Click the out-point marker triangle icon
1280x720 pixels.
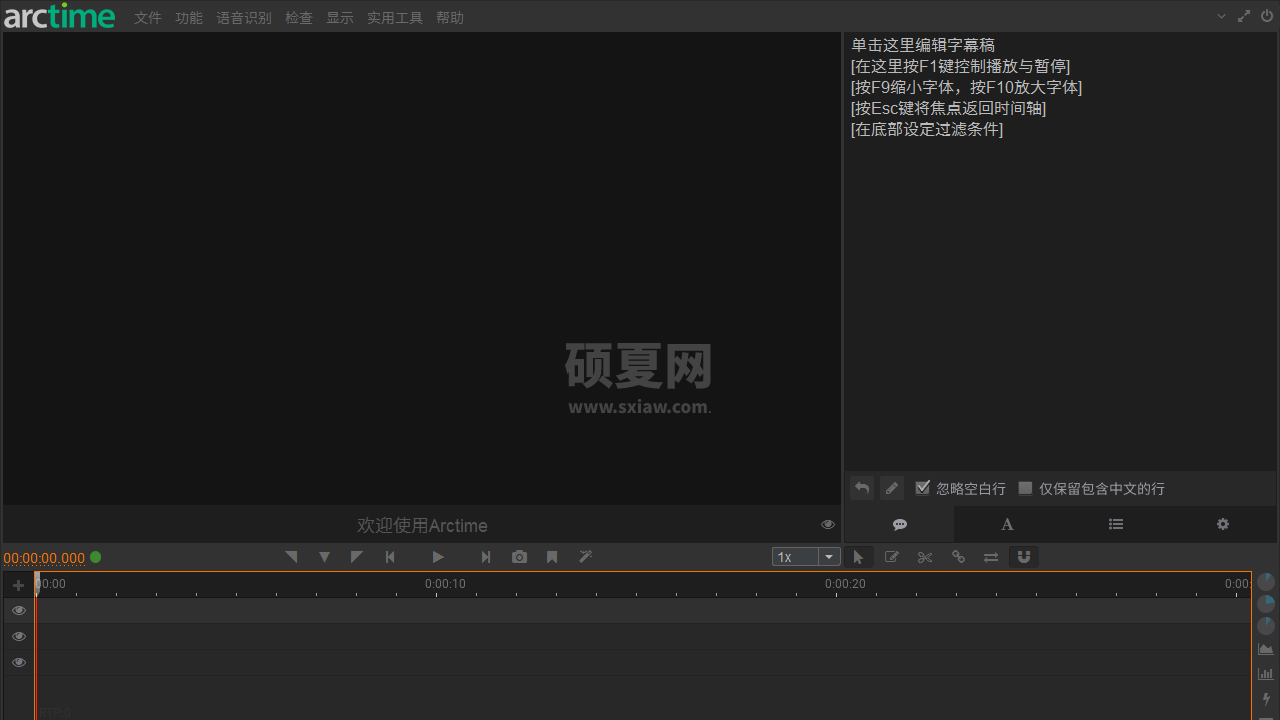357,557
